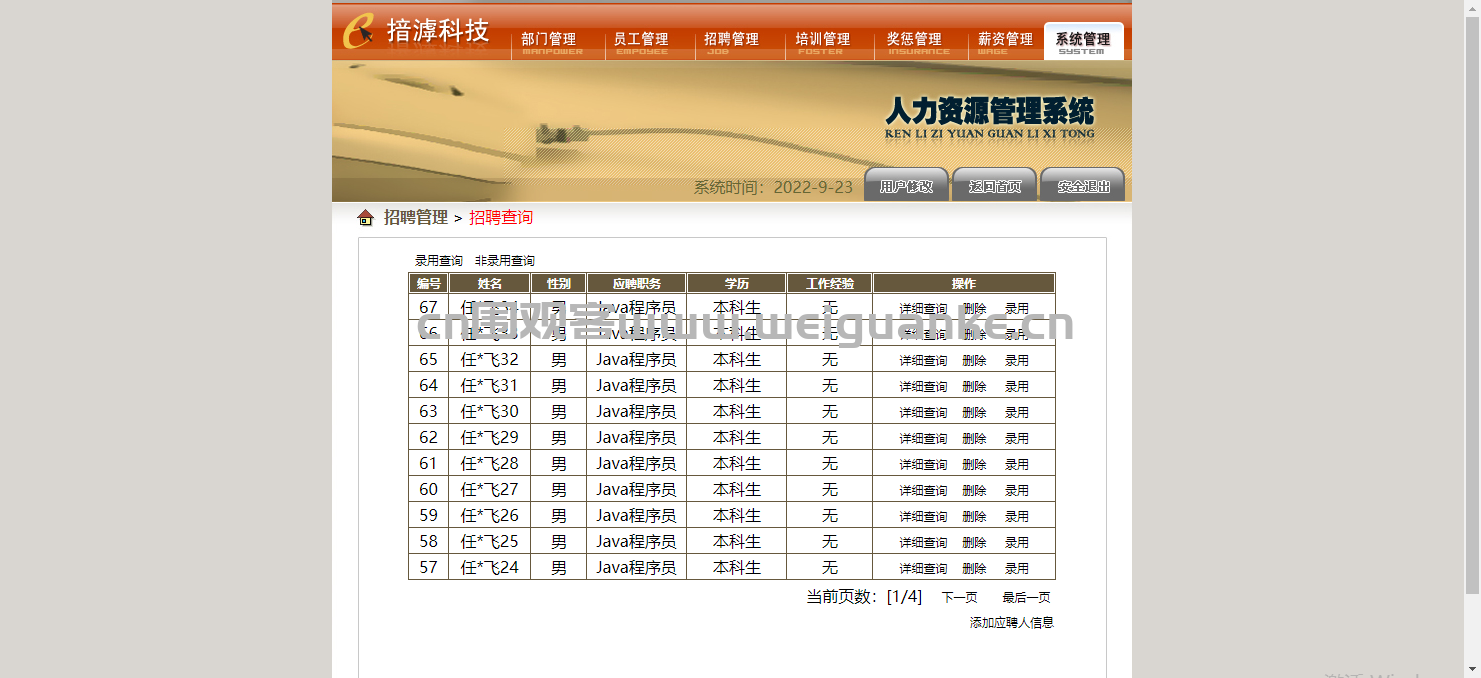
Task: Open the 非录用查询 link
Action: click(505, 260)
